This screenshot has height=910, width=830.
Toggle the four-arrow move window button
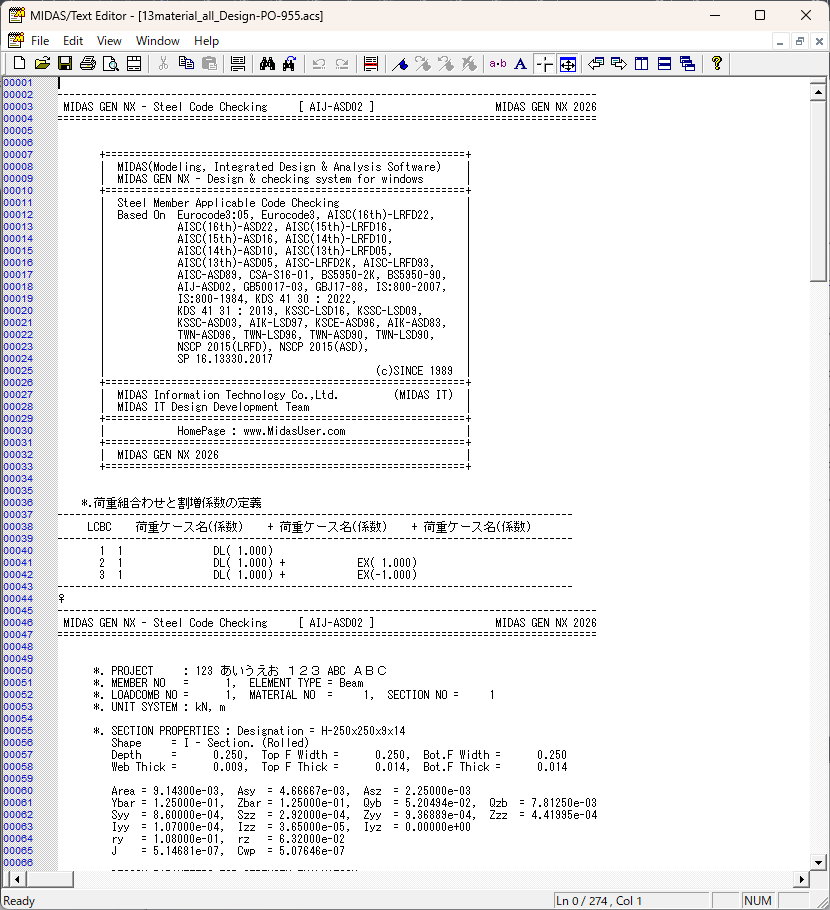click(x=568, y=64)
